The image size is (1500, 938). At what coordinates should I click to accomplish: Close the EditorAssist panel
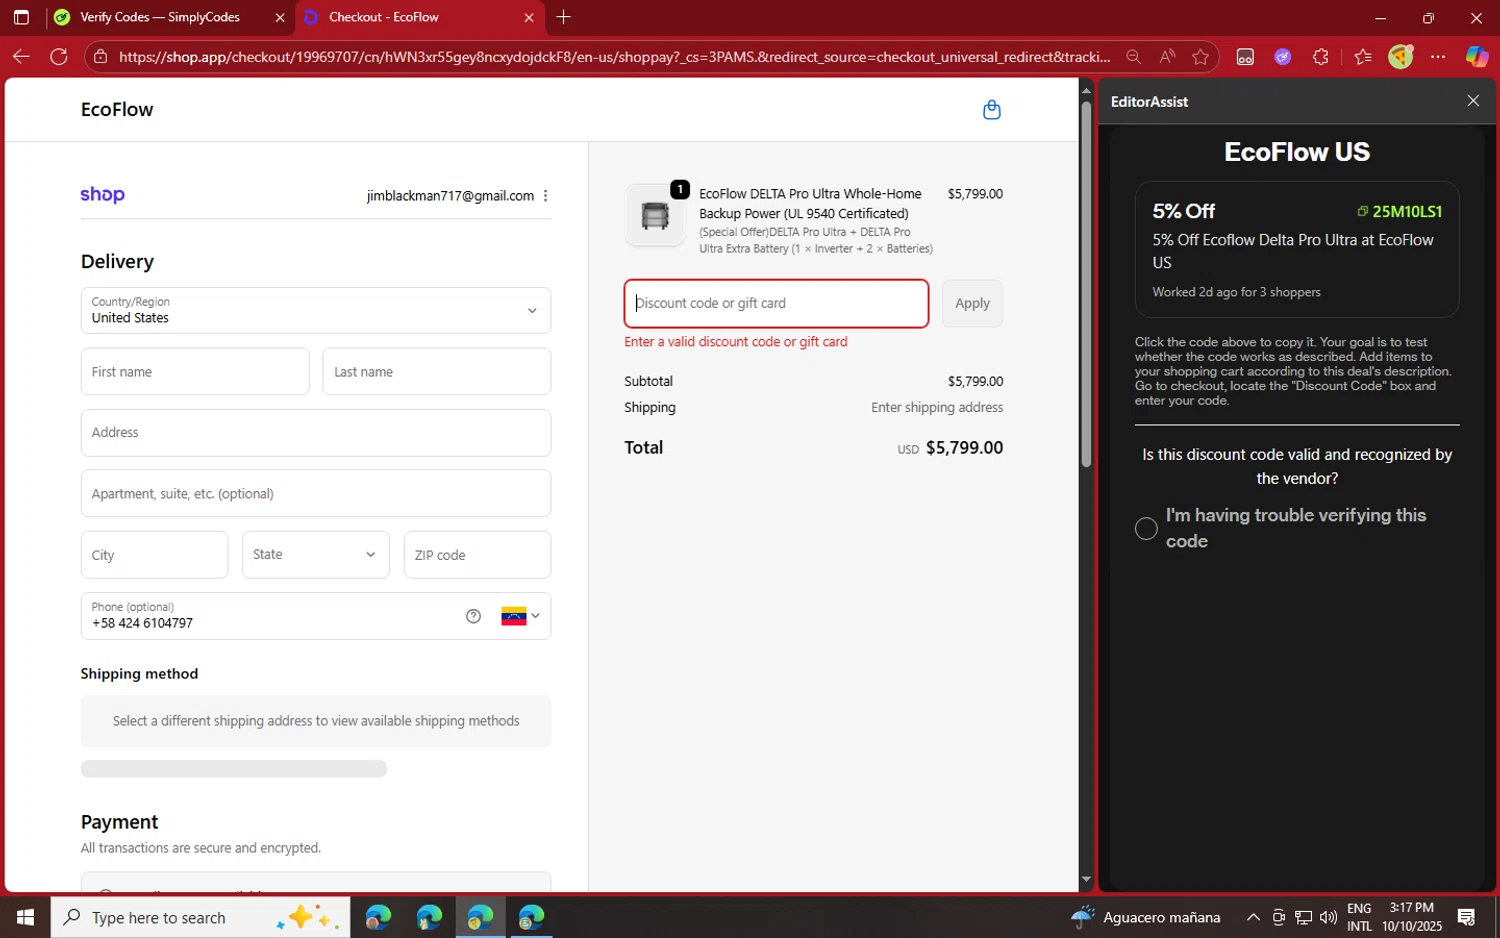click(x=1473, y=101)
